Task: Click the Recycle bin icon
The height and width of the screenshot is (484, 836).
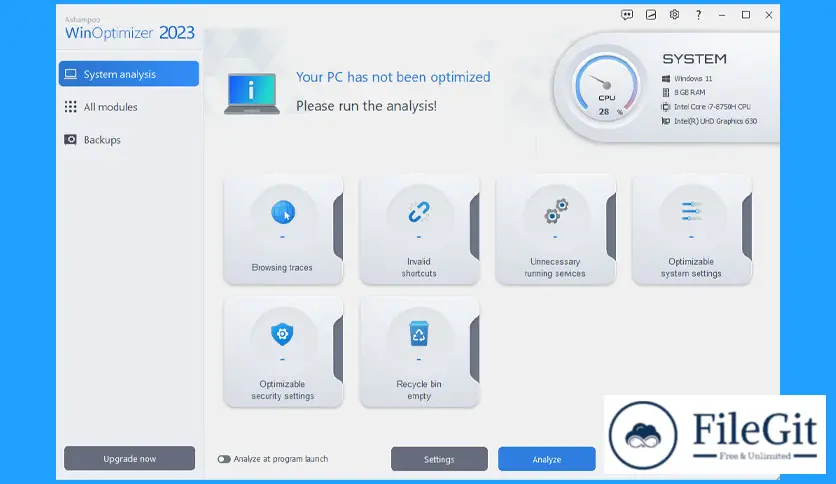Action: [419, 334]
